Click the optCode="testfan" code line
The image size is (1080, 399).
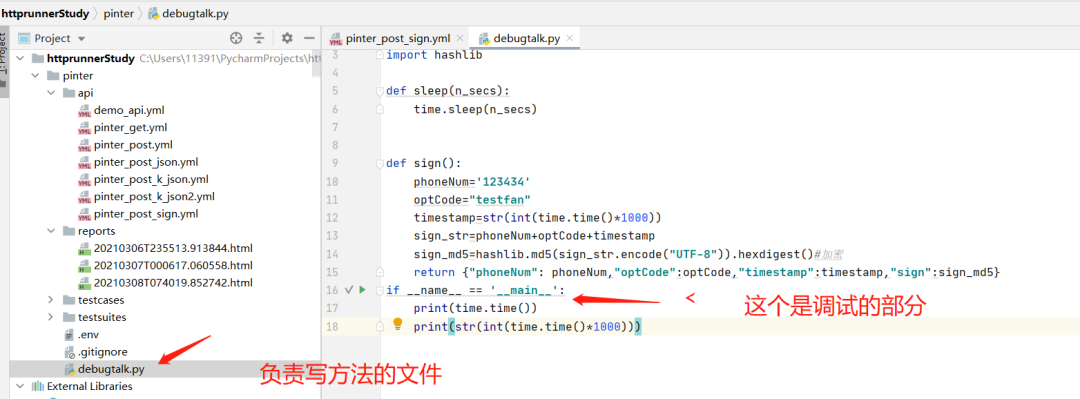click(x=472, y=199)
